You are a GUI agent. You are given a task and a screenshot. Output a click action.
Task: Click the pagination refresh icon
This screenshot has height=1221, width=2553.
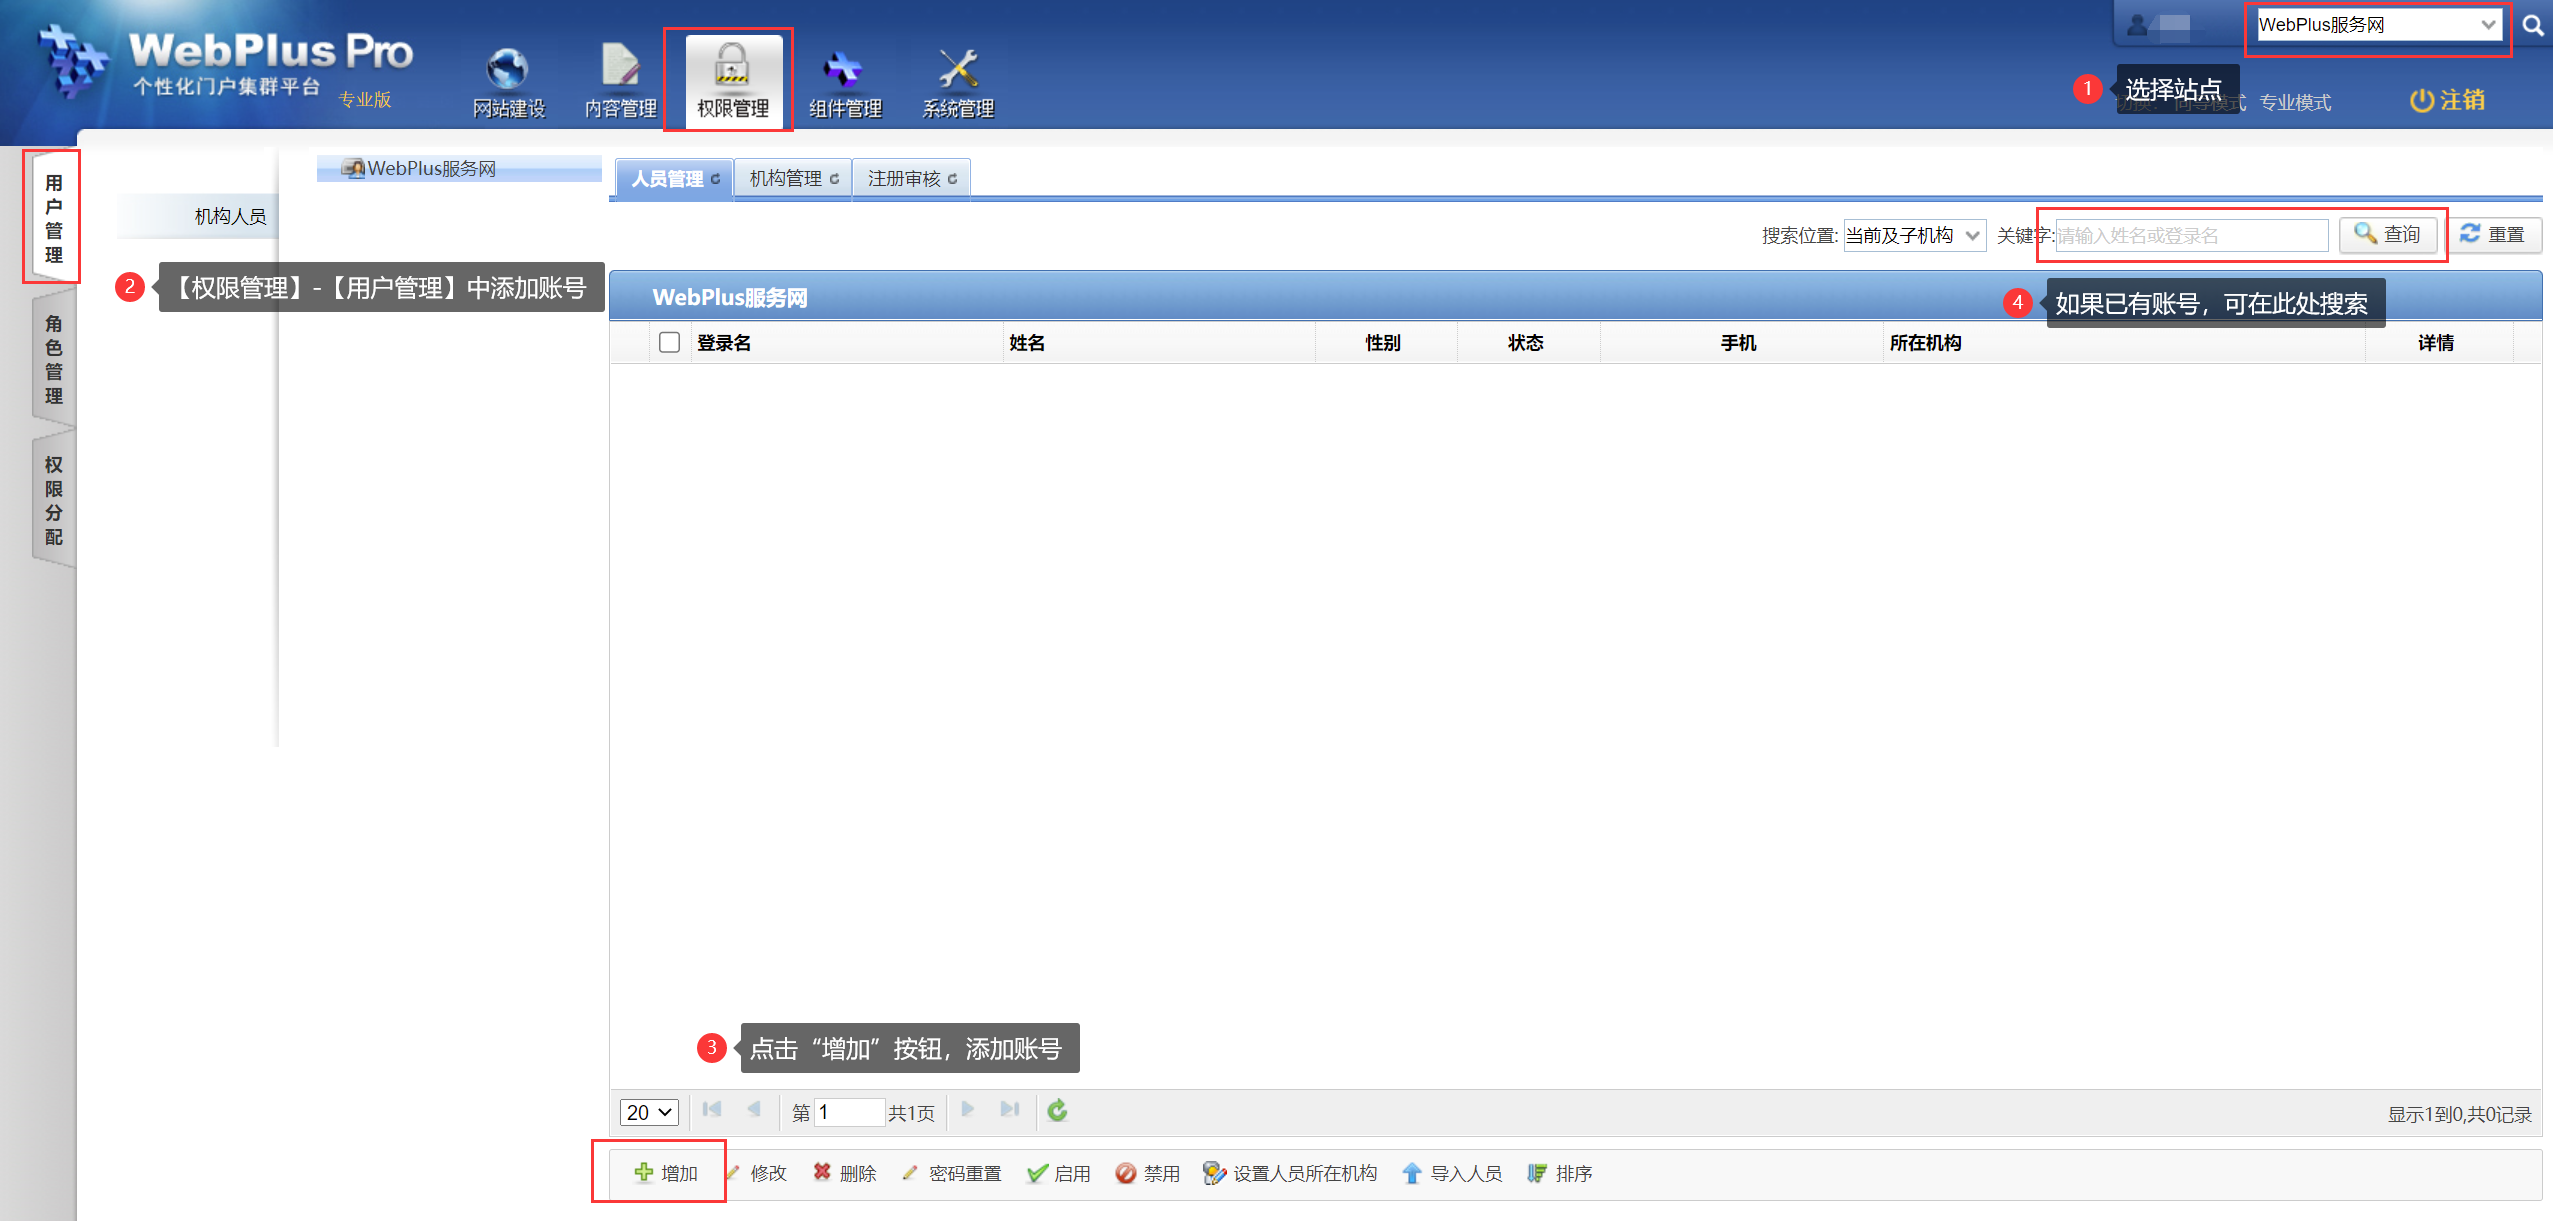[1057, 1110]
